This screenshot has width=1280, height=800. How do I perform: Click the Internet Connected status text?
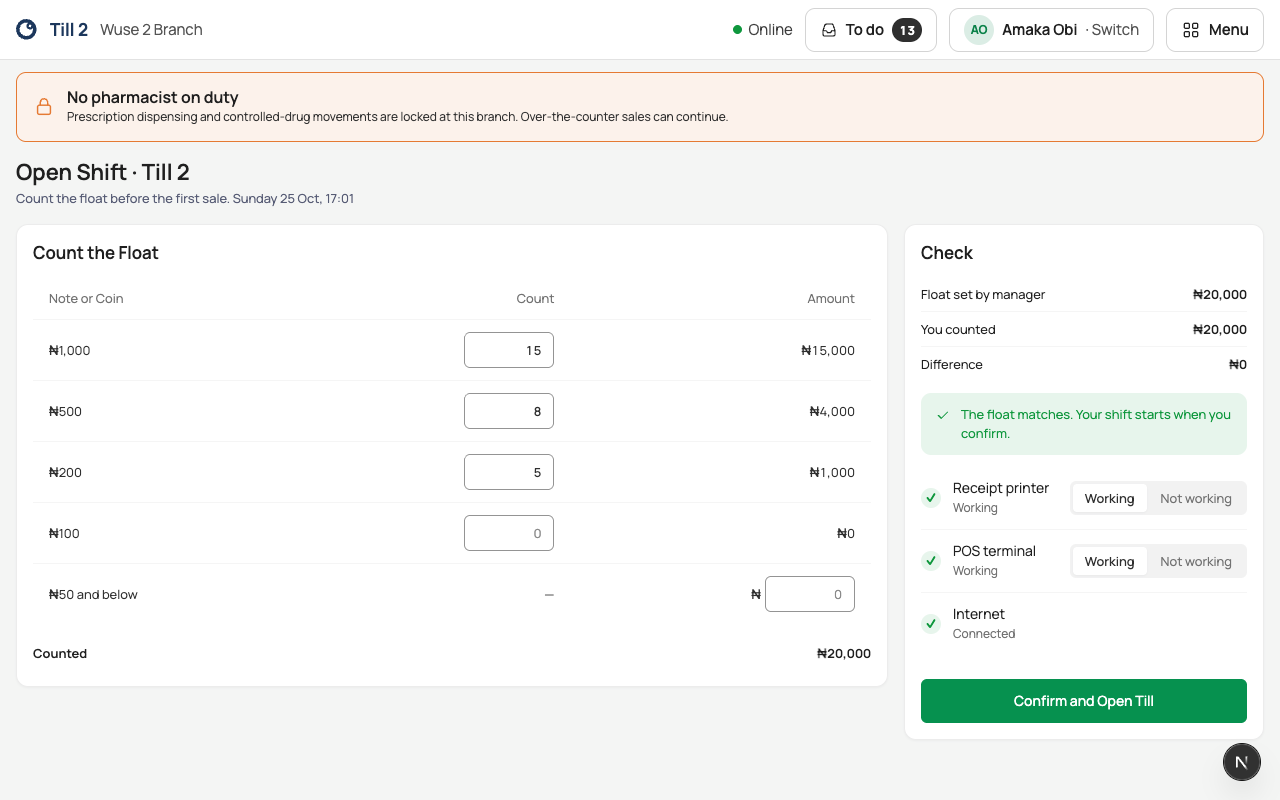point(984,634)
